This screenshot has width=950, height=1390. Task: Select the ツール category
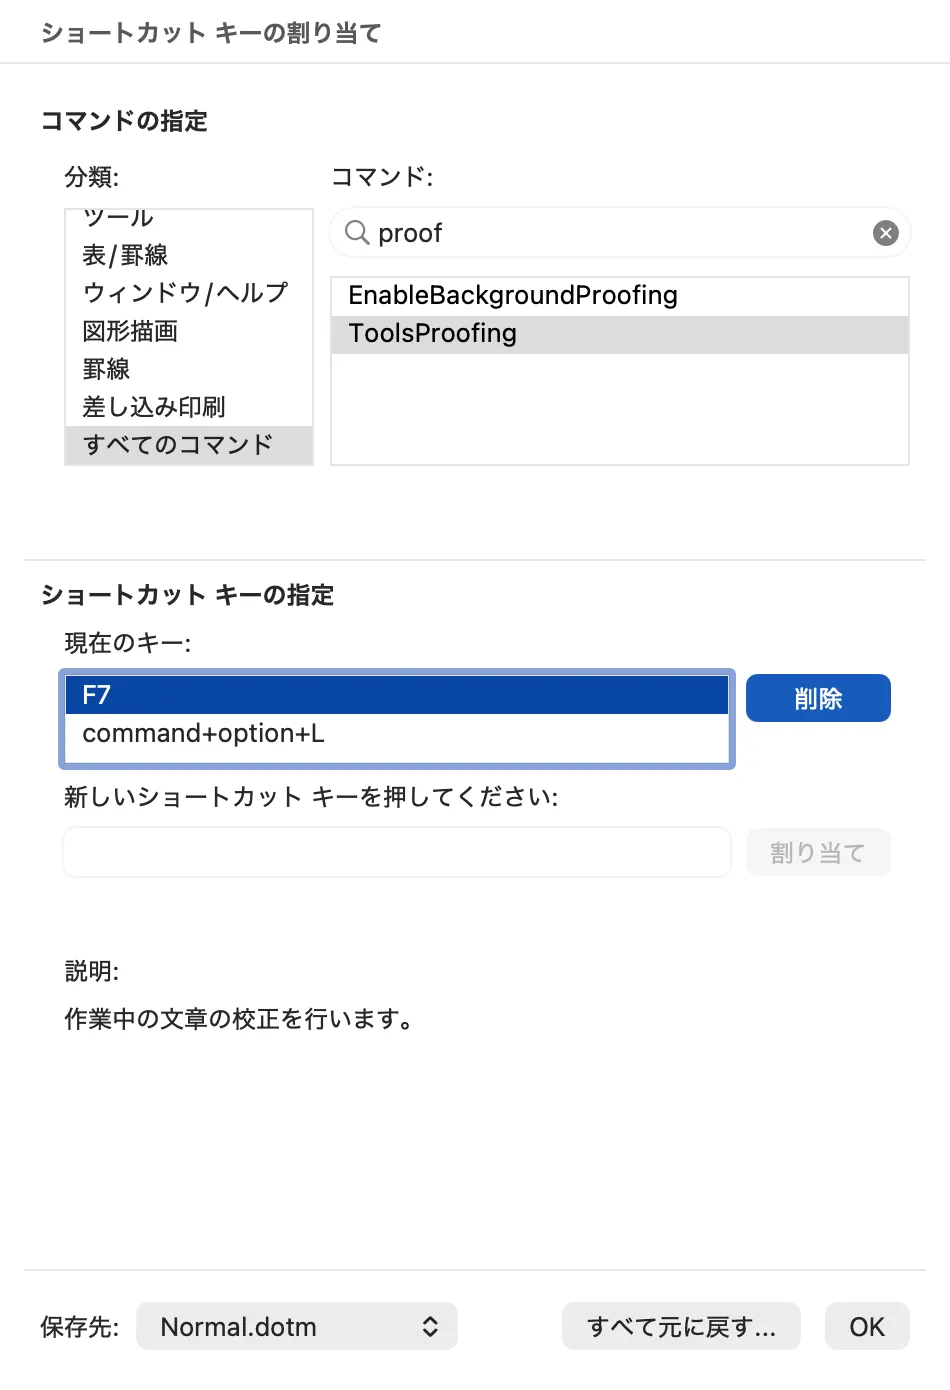point(117,220)
